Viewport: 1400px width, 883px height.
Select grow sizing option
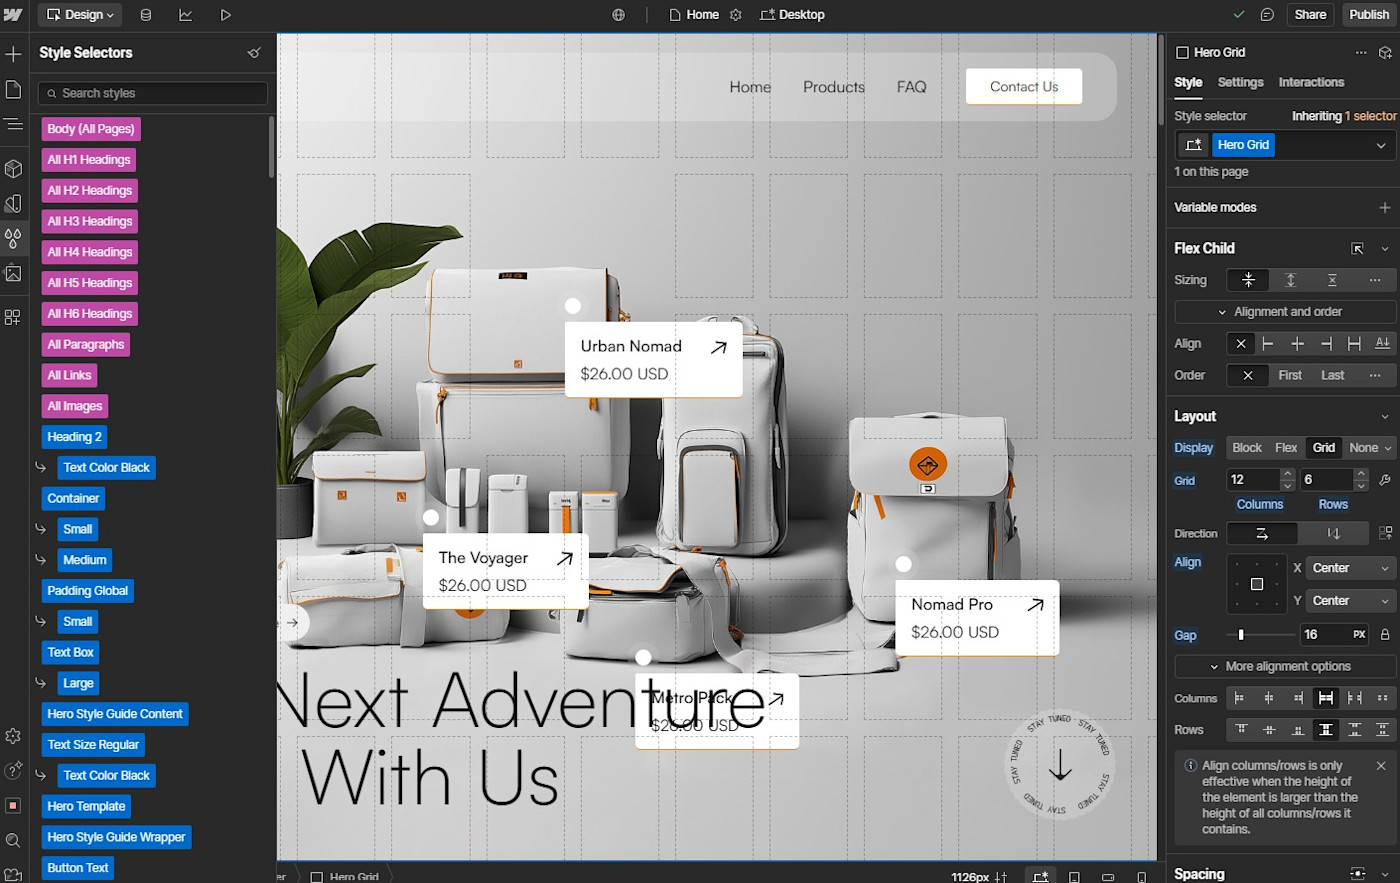pos(1290,280)
